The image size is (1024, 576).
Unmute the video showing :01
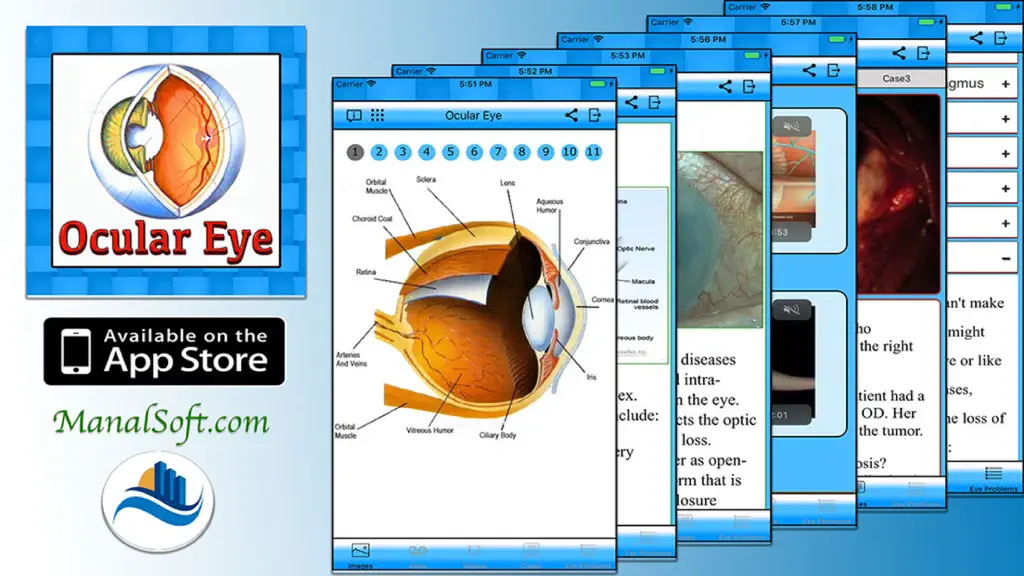[792, 310]
